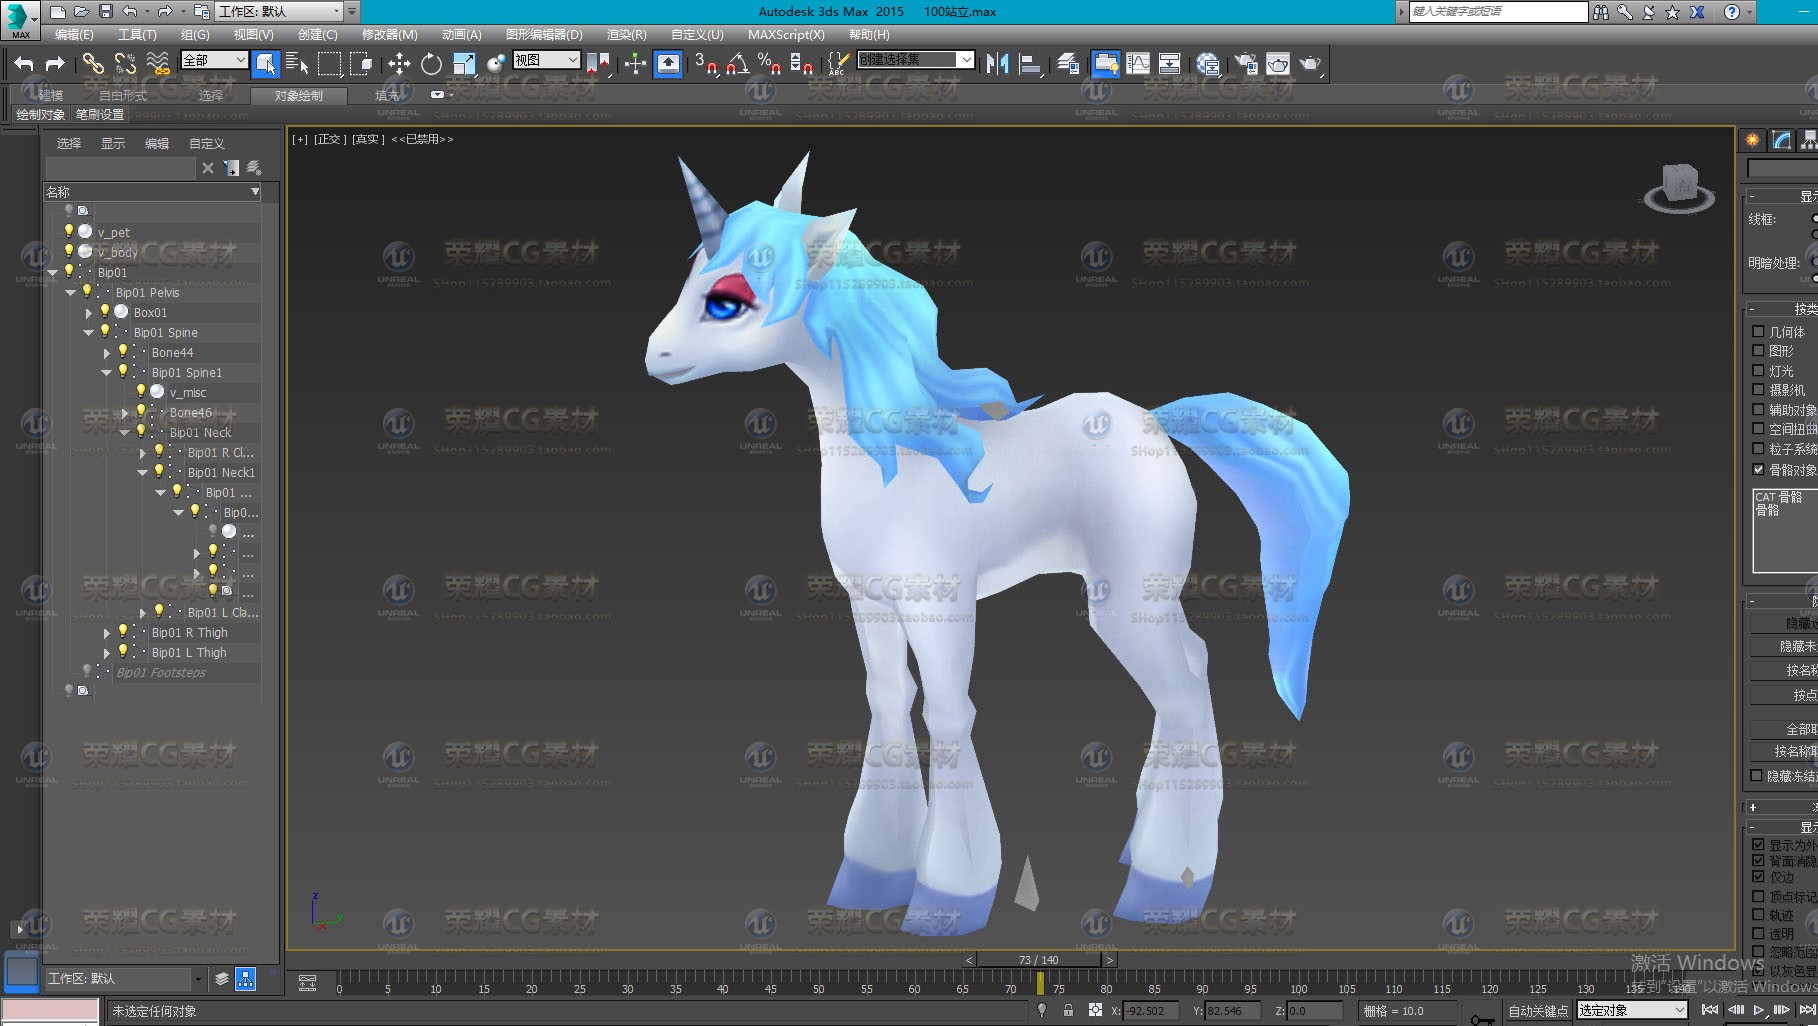Open the 渲染(R) menu
The width and height of the screenshot is (1818, 1026).
pos(626,34)
